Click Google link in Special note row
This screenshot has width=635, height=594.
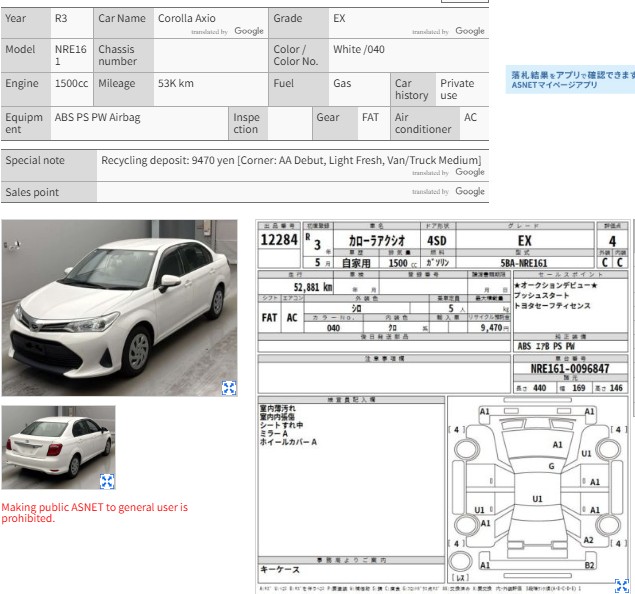[x=470, y=172]
